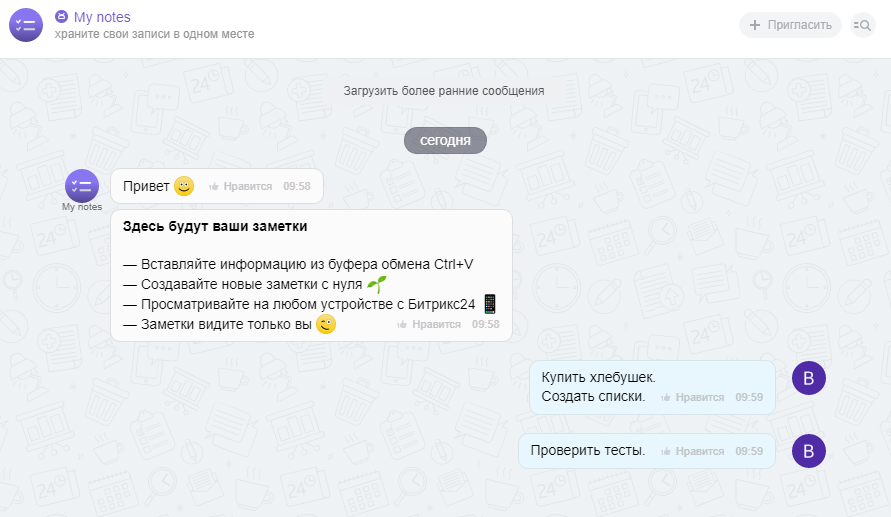Click the Создать списки. text line
891x517 pixels.
[593, 397]
